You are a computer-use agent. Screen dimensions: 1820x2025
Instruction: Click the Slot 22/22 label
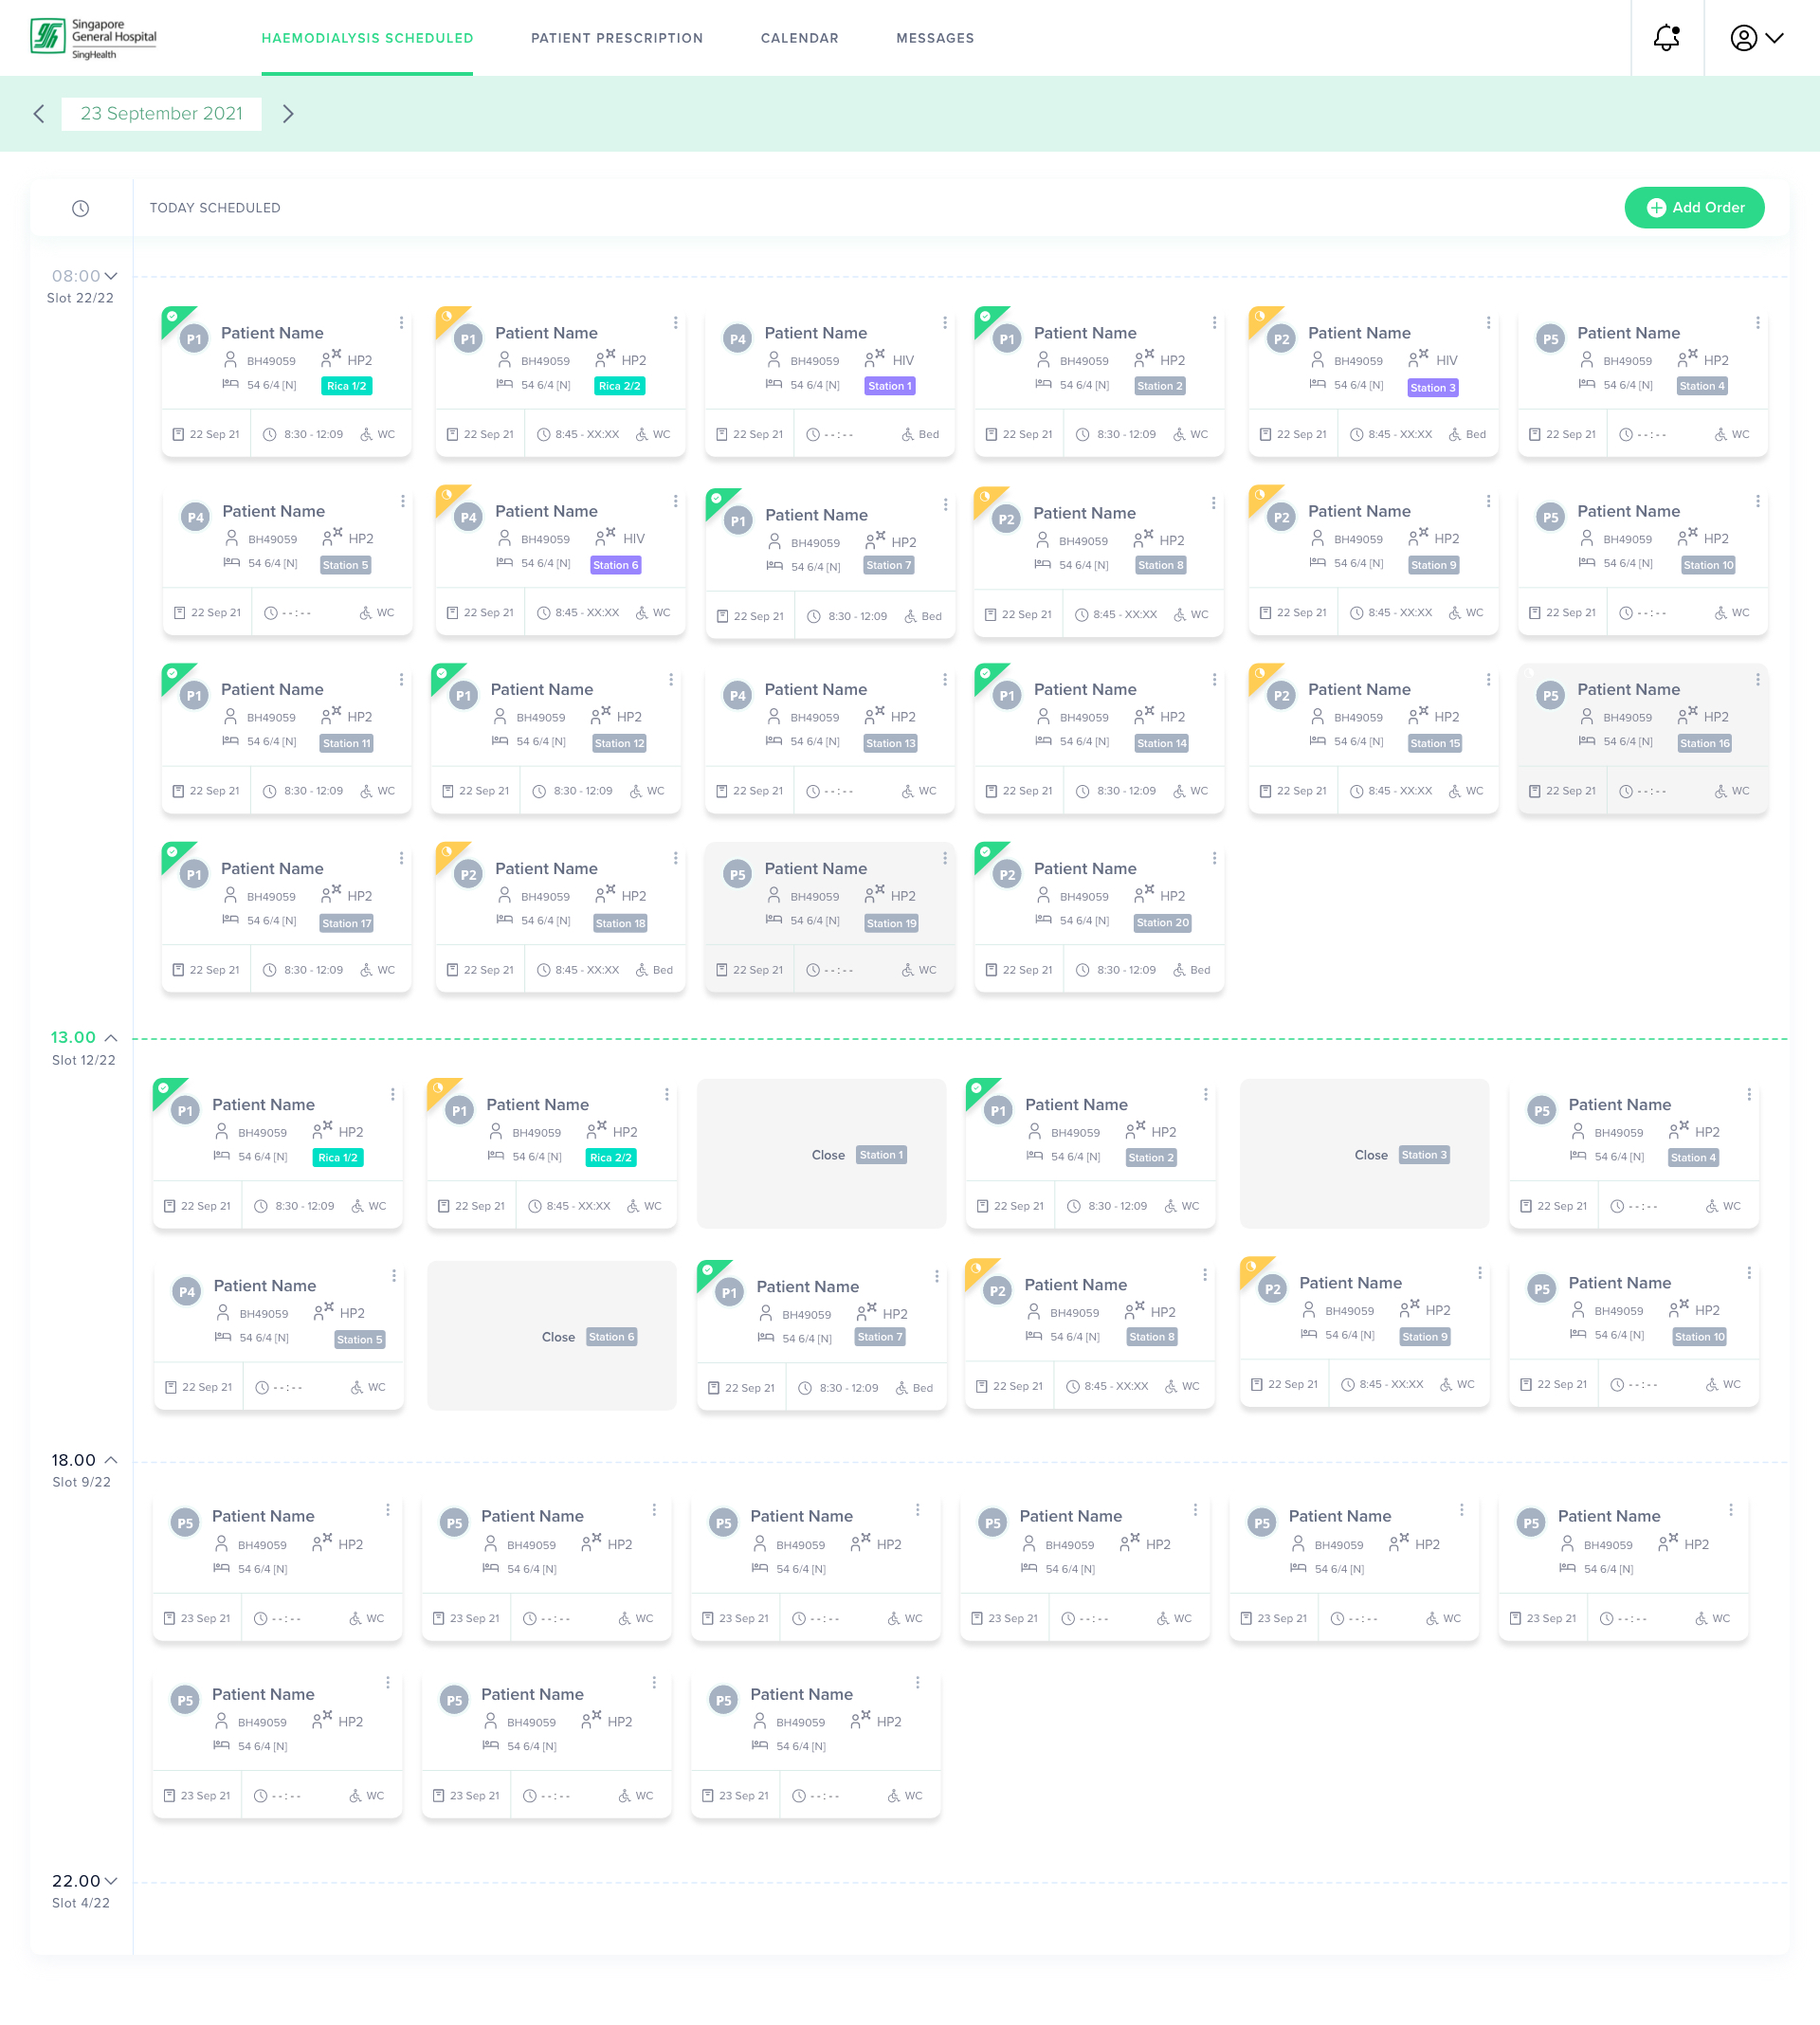pyautogui.click(x=80, y=298)
